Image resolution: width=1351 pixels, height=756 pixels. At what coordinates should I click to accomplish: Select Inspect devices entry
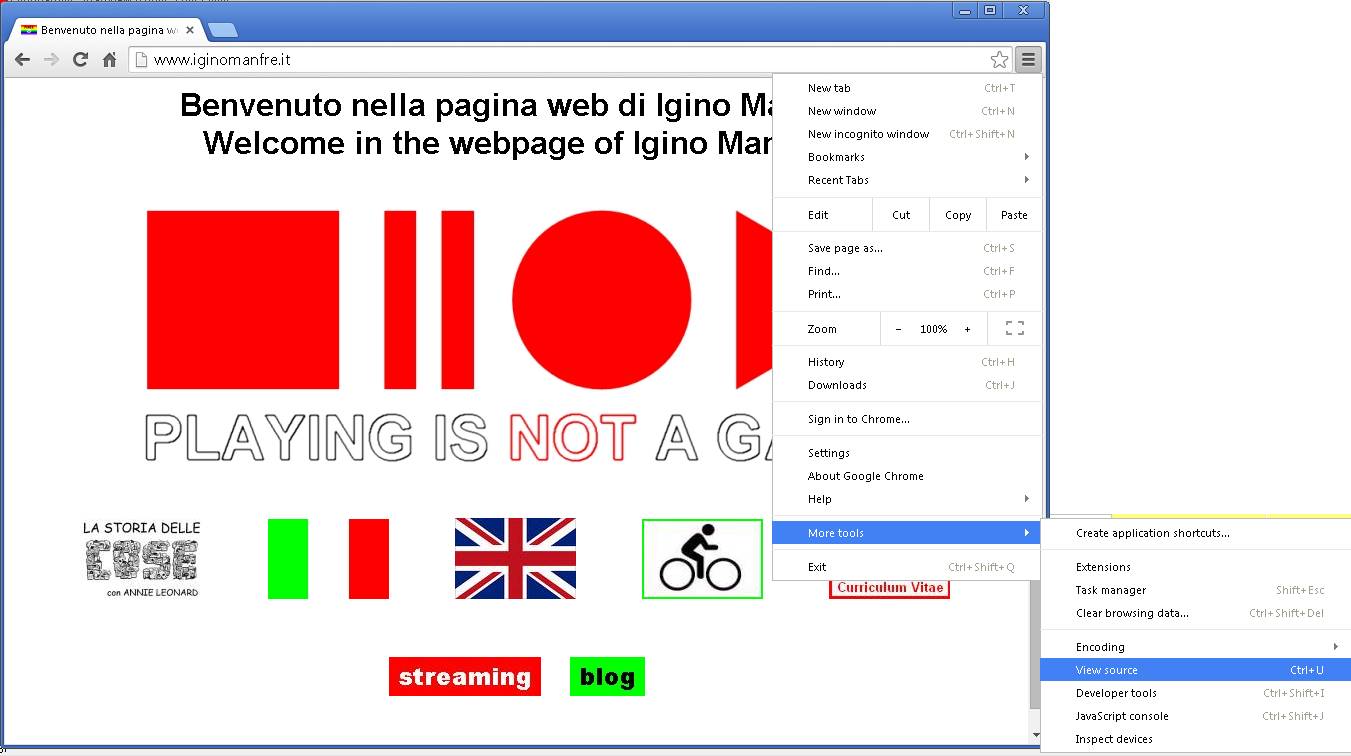click(x=1196, y=739)
